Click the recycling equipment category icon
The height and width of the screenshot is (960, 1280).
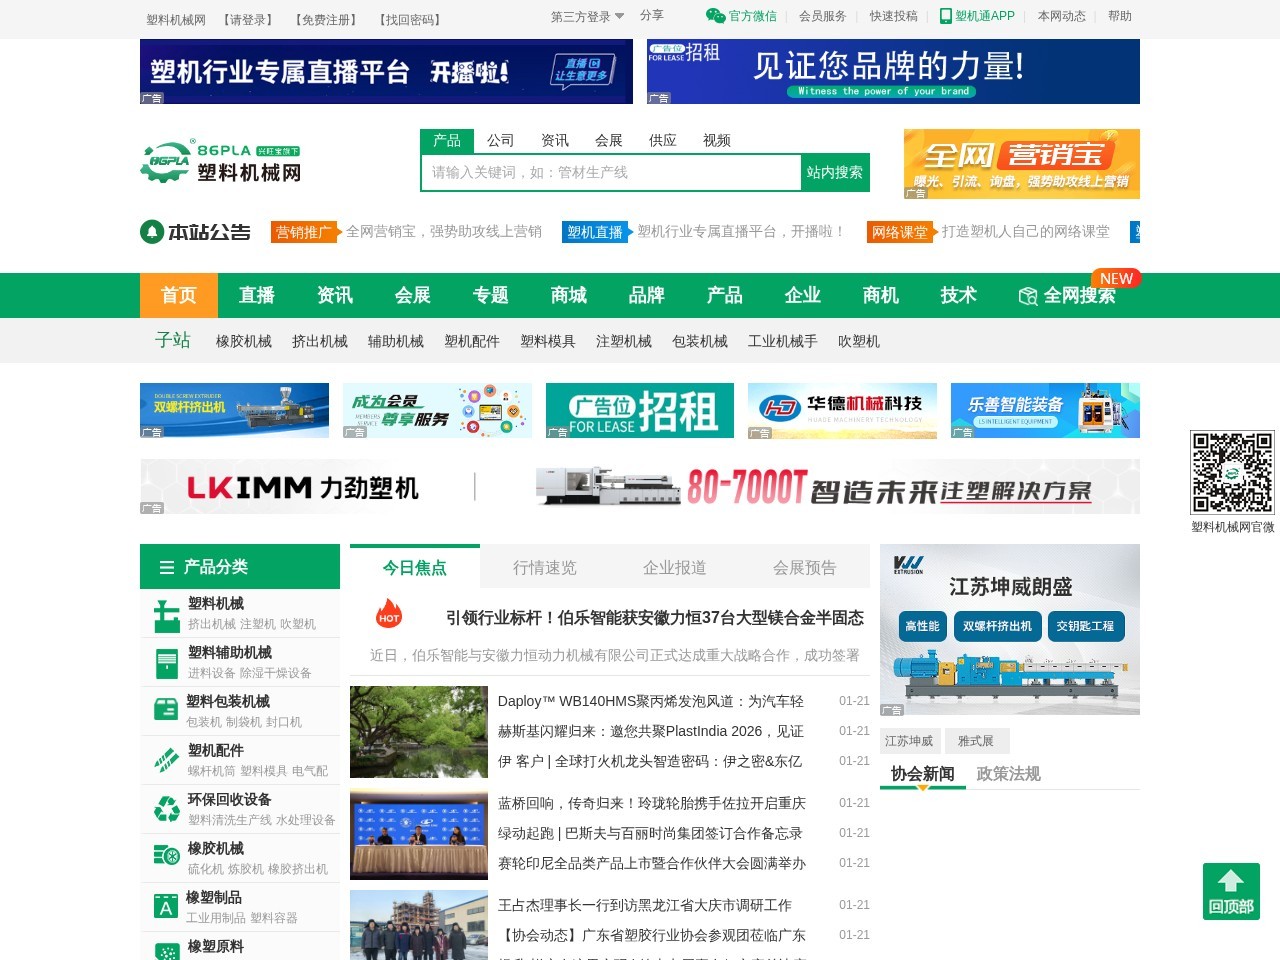click(166, 810)
